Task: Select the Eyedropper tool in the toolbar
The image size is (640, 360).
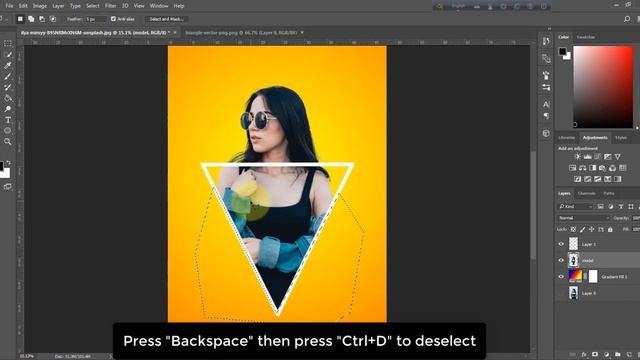Action: point(7,65)
